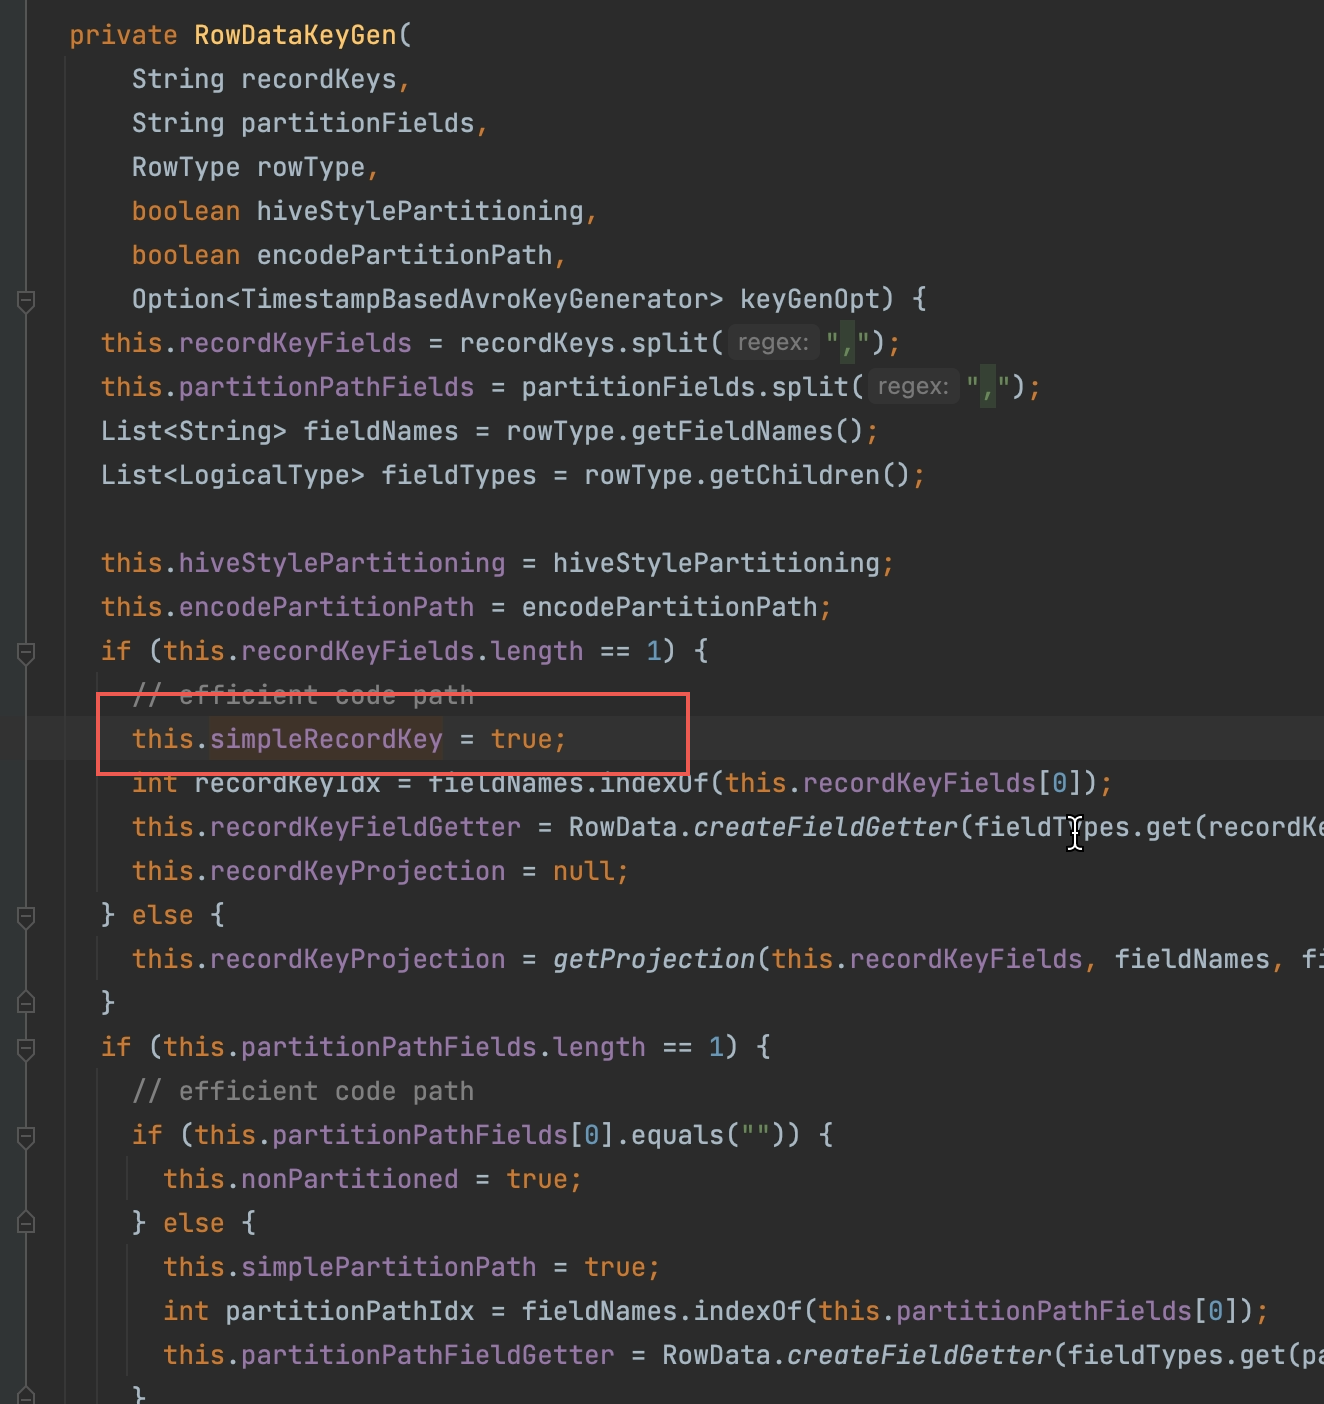Click recordKeyFields on the this.recordKeyFields split line
This screenshot has height=1404, width=1324.
point(295,343)
